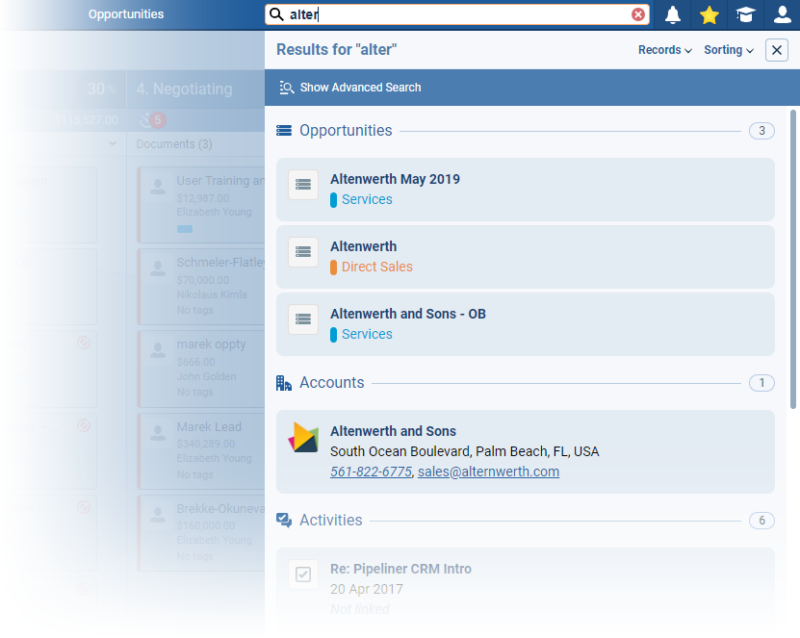Clear the search text with red X
Image resolution: width=800 pixels, height=638 pixels.
point(638,15)
